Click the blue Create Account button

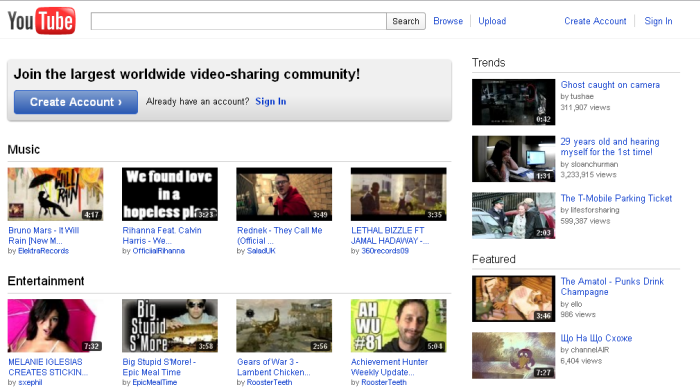tap(76, 102)
